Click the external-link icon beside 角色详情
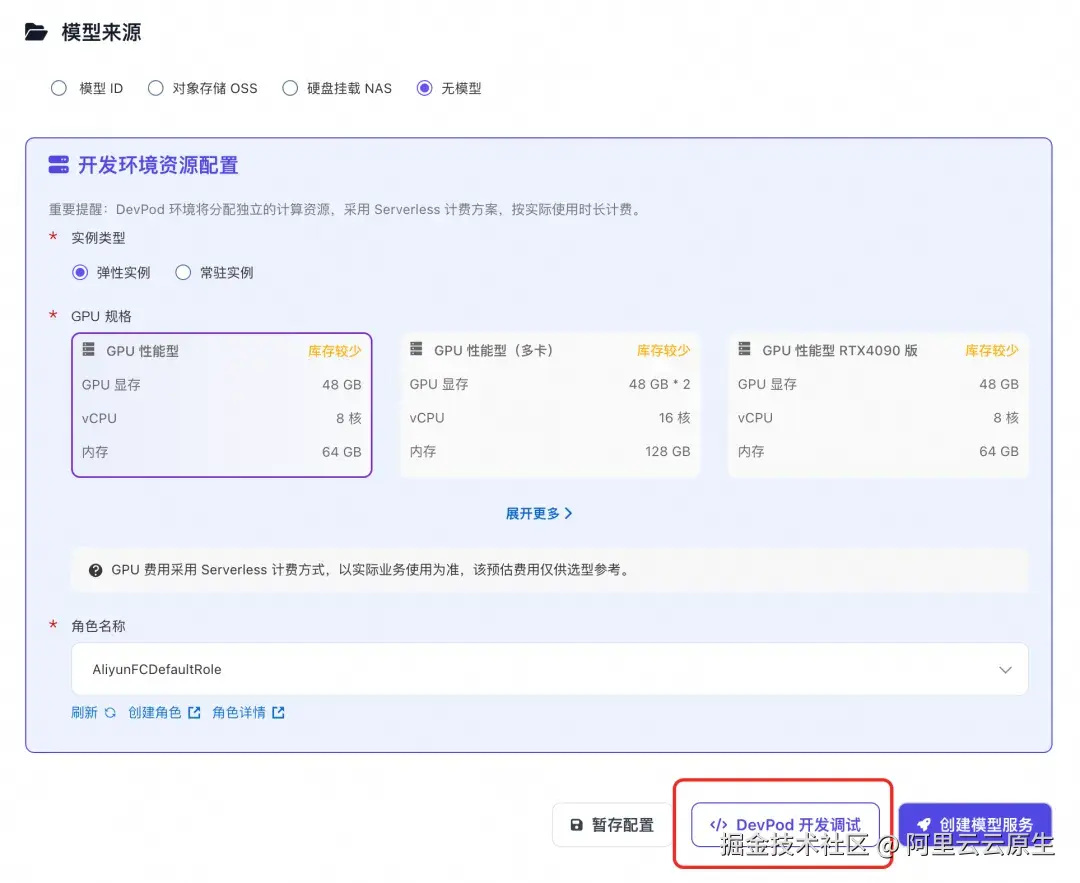The image size is (1080, 883). click(278, 713)
